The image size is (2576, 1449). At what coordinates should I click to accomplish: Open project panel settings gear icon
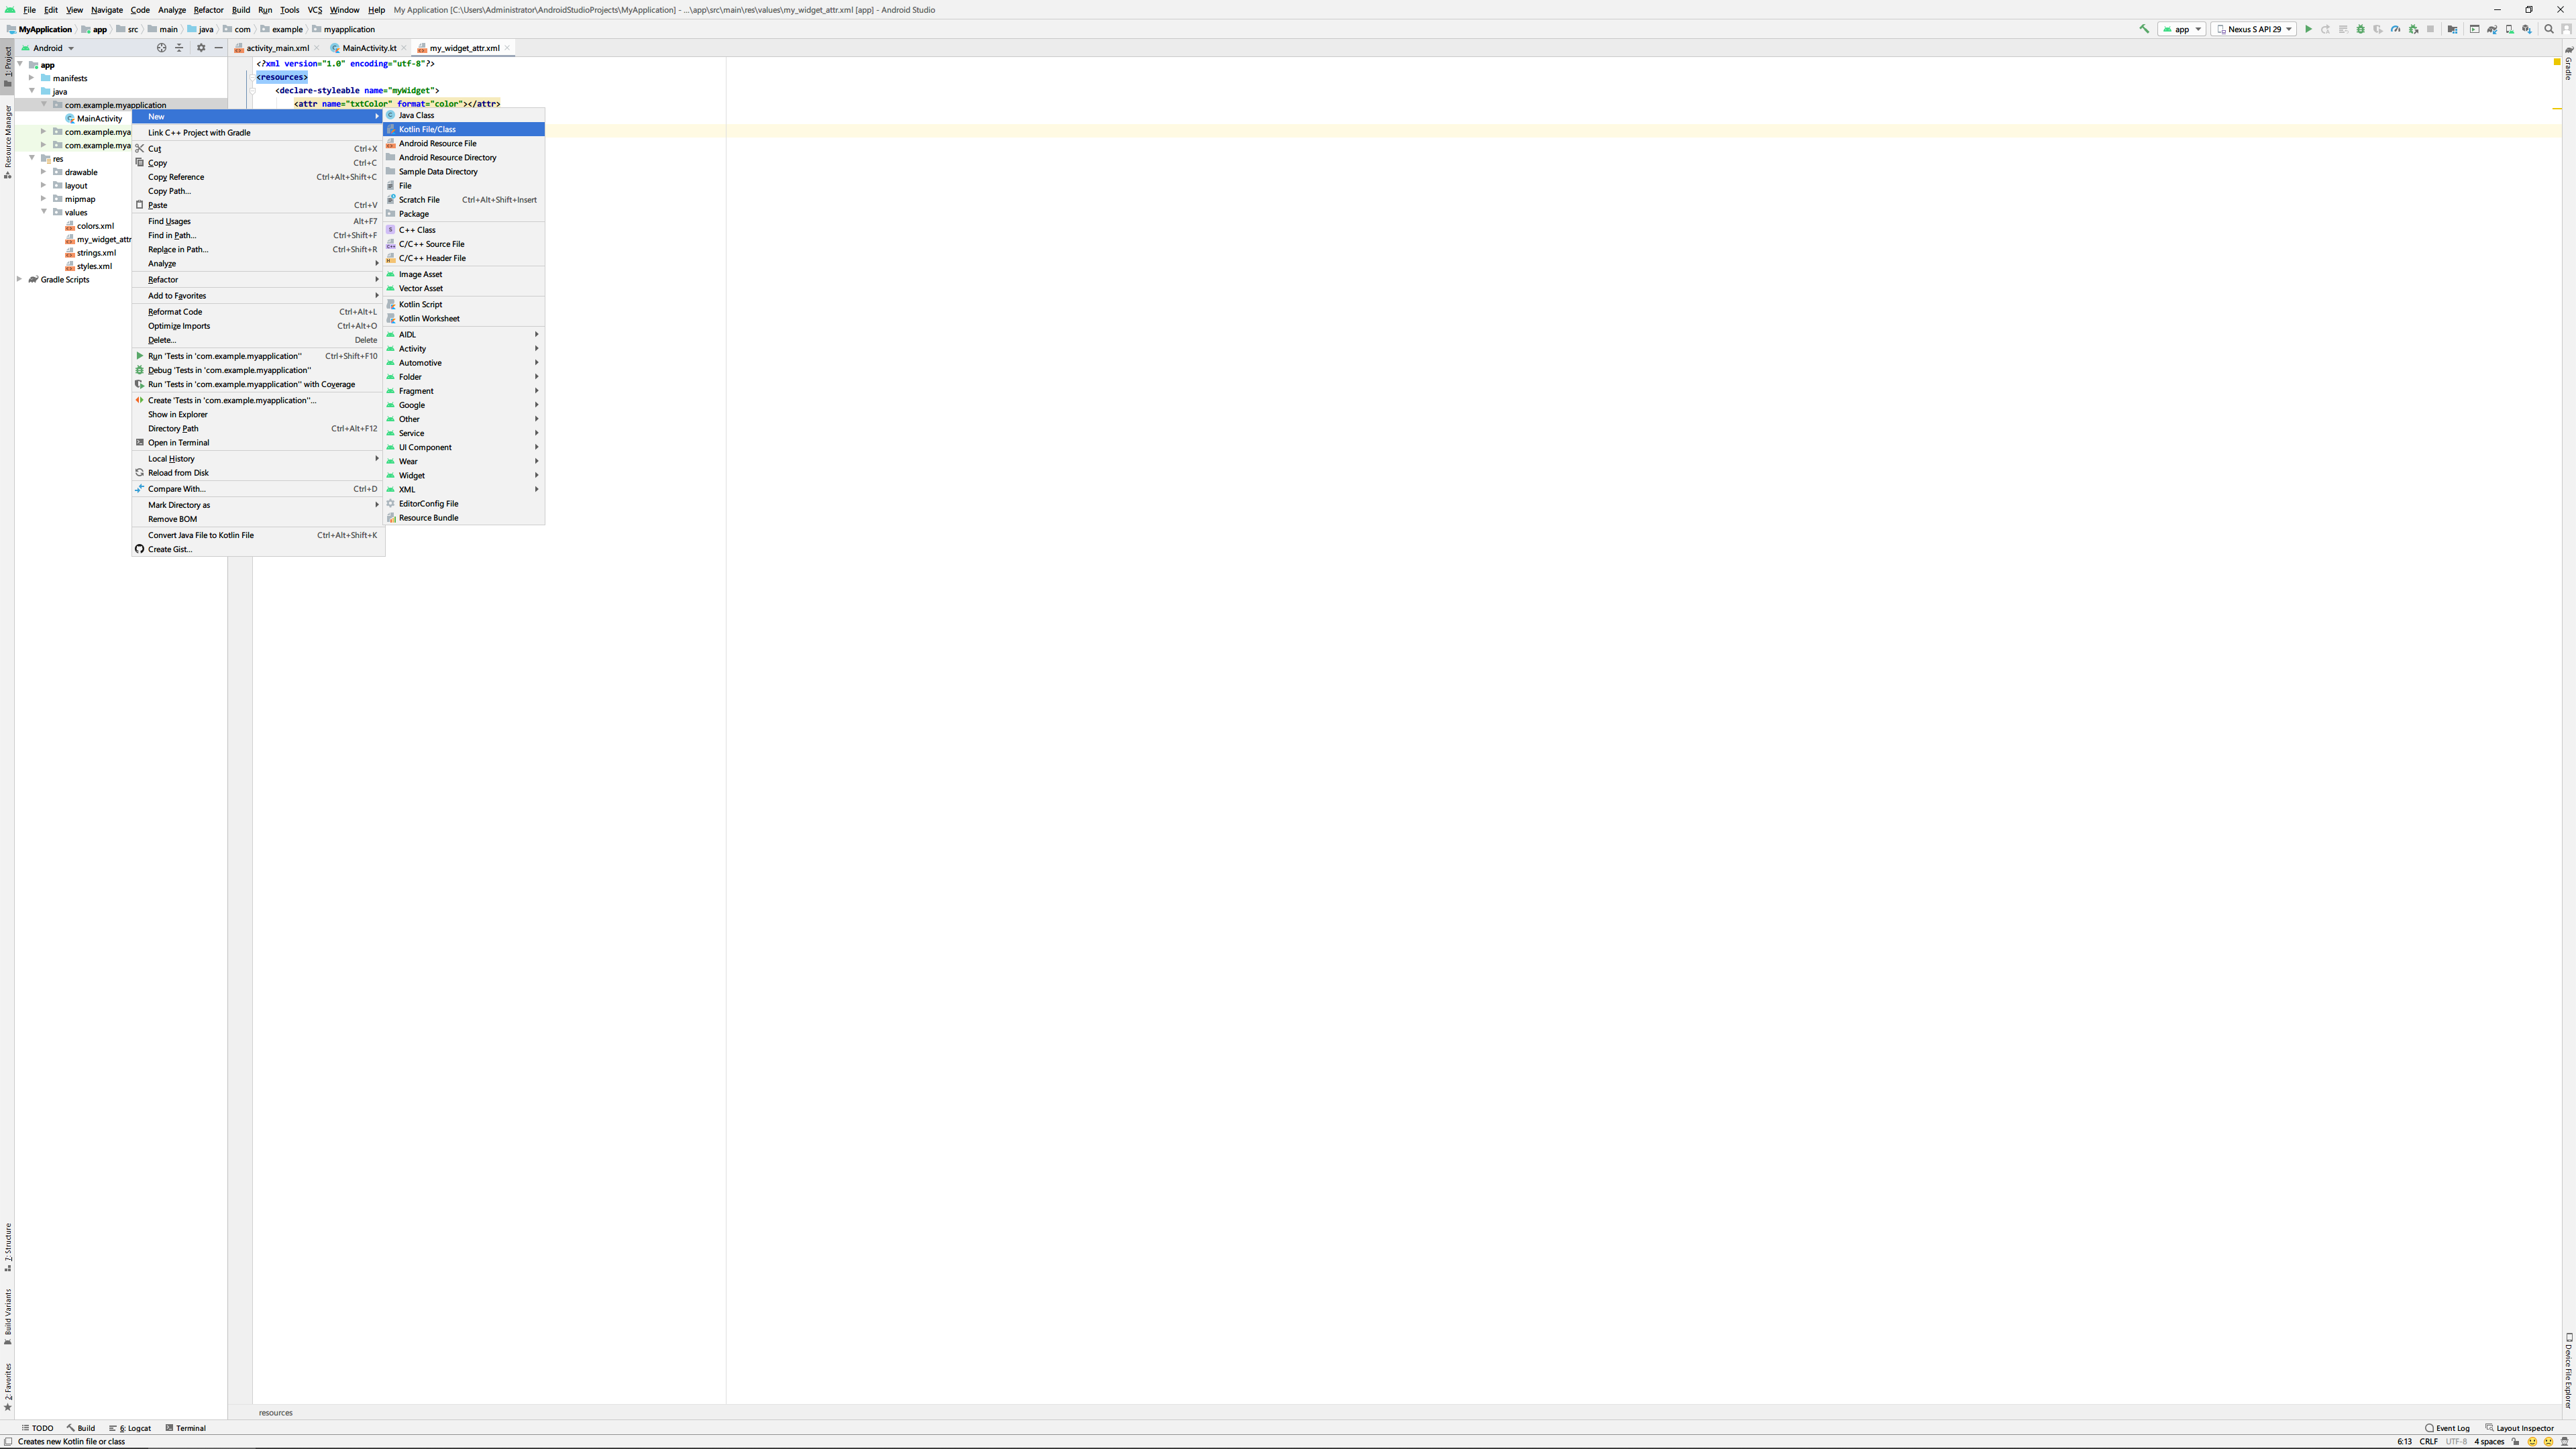[201, 48]
